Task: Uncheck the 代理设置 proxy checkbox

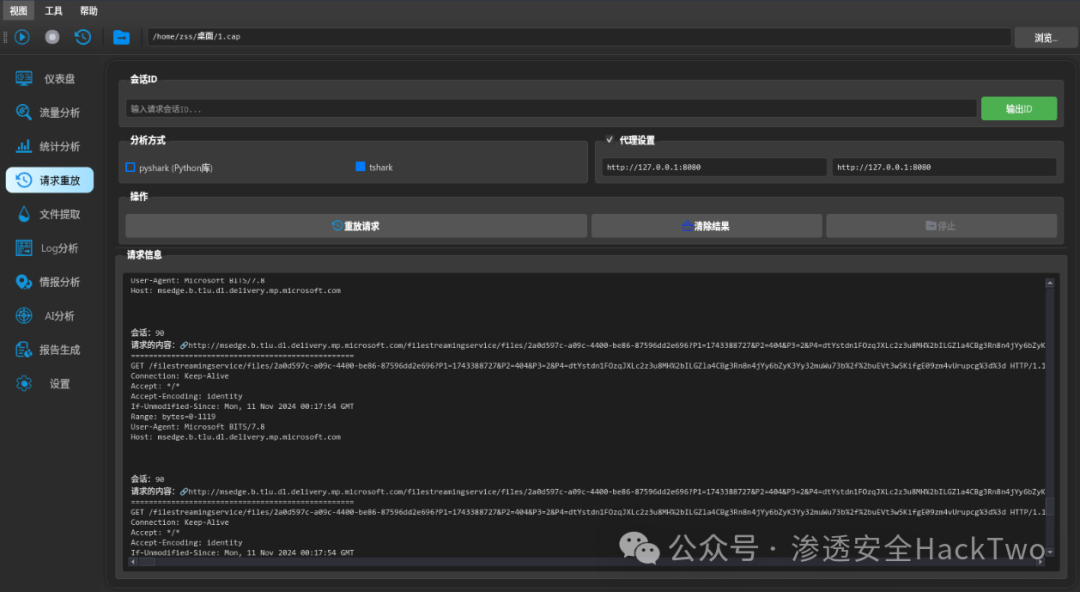Action: [x=610, y=140]
